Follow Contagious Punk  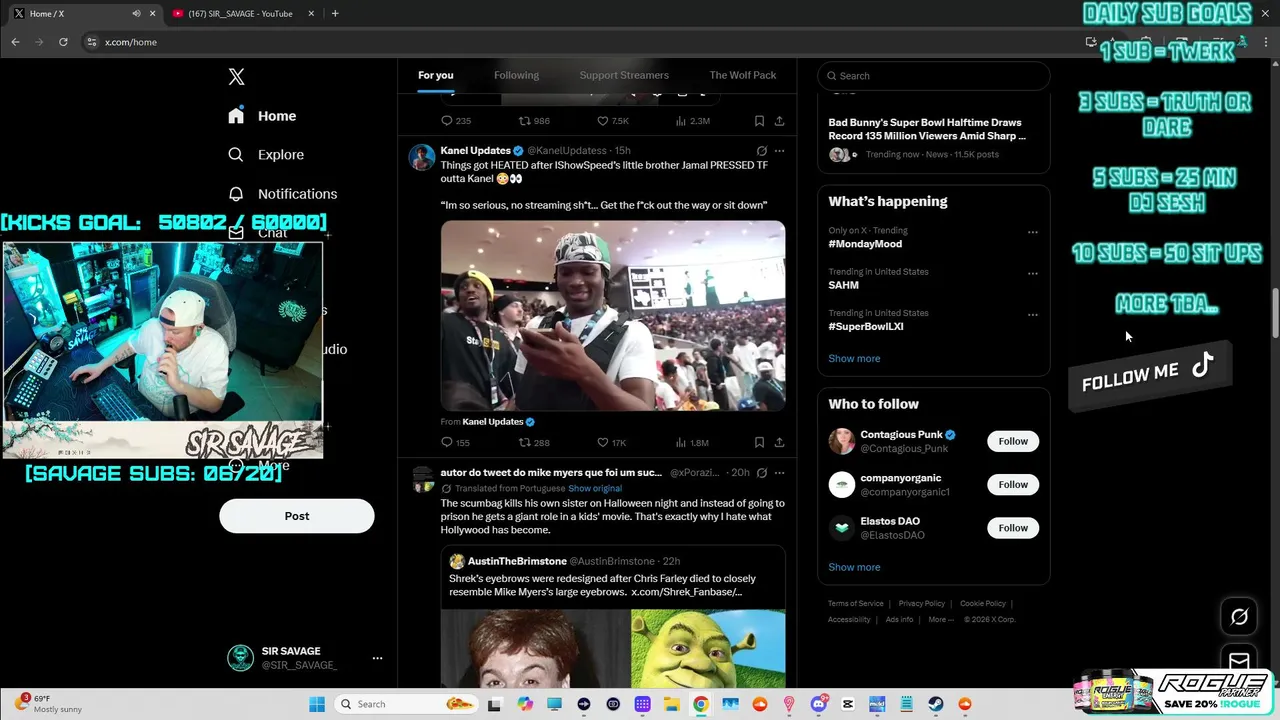click(x=1013, y=441)
